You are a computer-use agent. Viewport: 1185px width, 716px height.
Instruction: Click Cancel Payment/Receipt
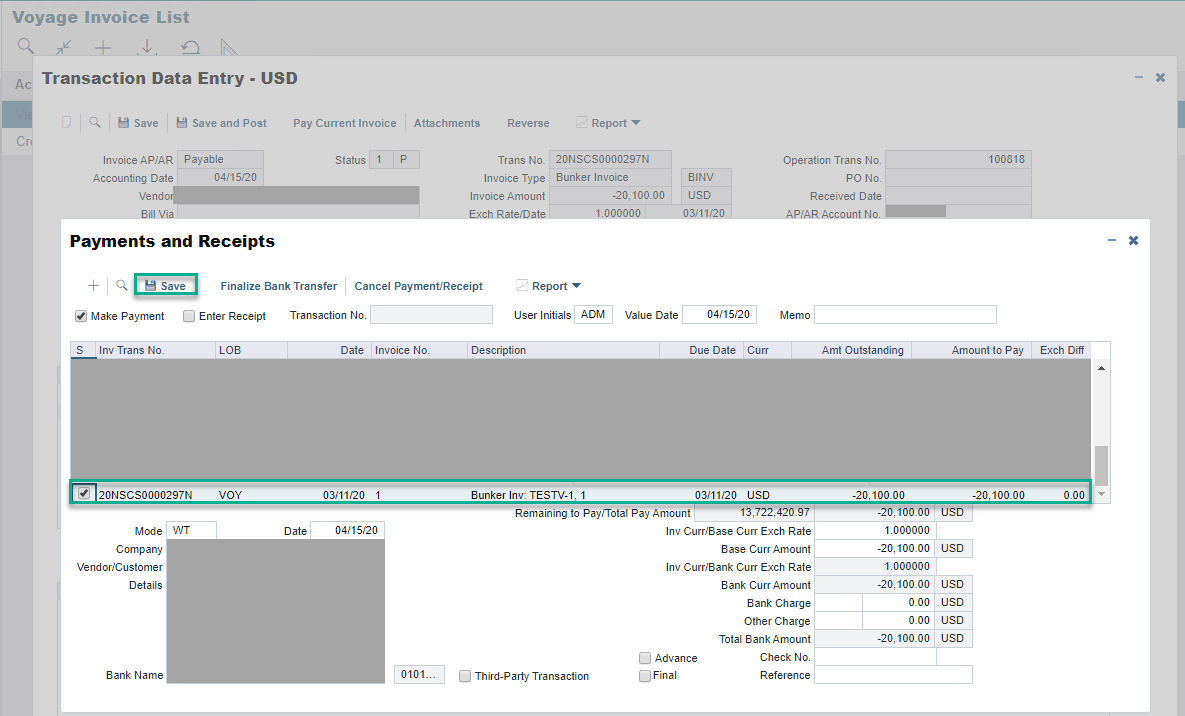pyautogui.click(x=418, y=286)
